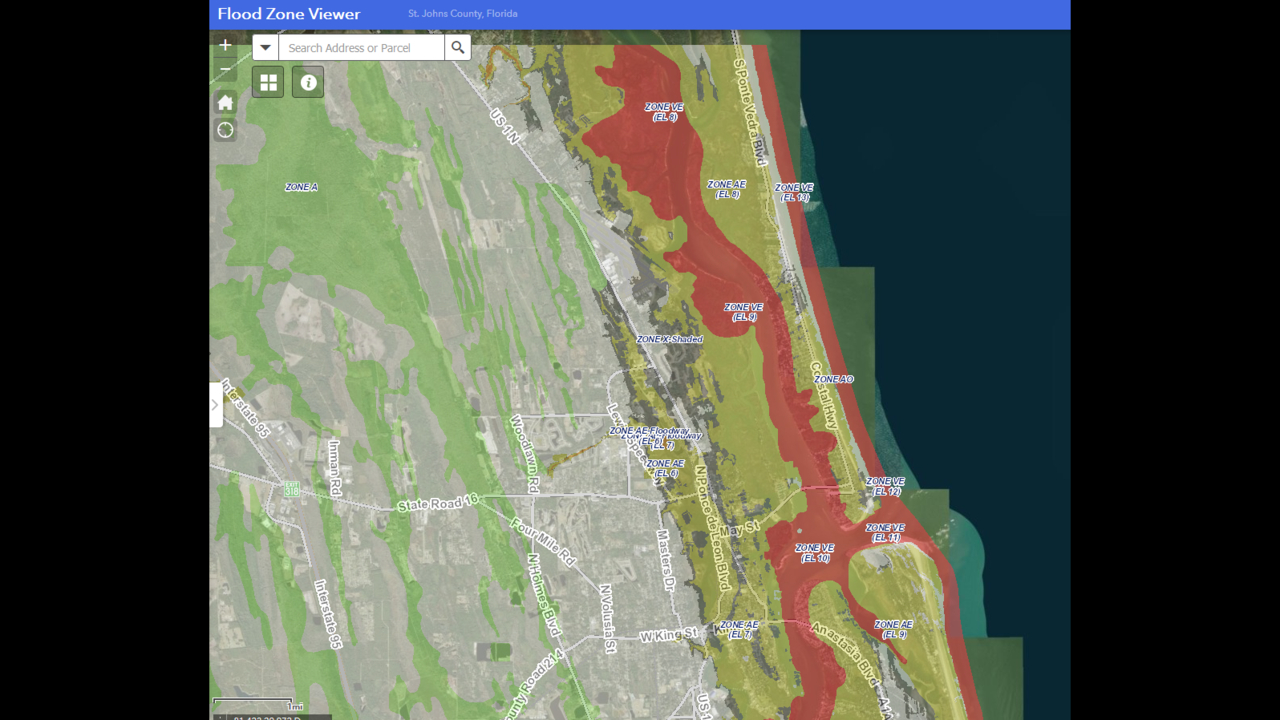Image resolution: width=1280 pixels, height=720 pixels.
Task: Click the State Road 16 road label
Action: point(438,503)
